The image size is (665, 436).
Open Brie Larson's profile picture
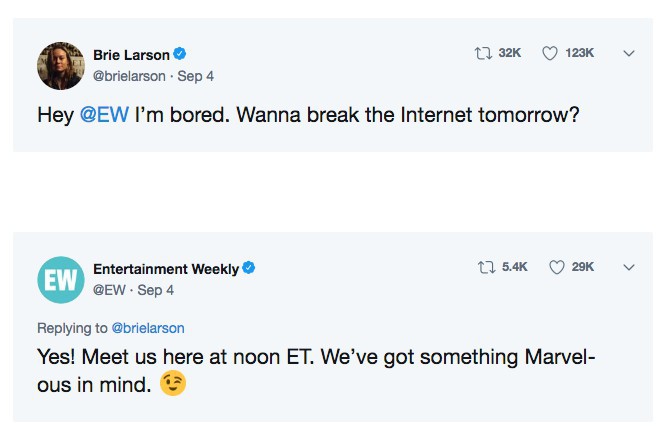point(61,66)
